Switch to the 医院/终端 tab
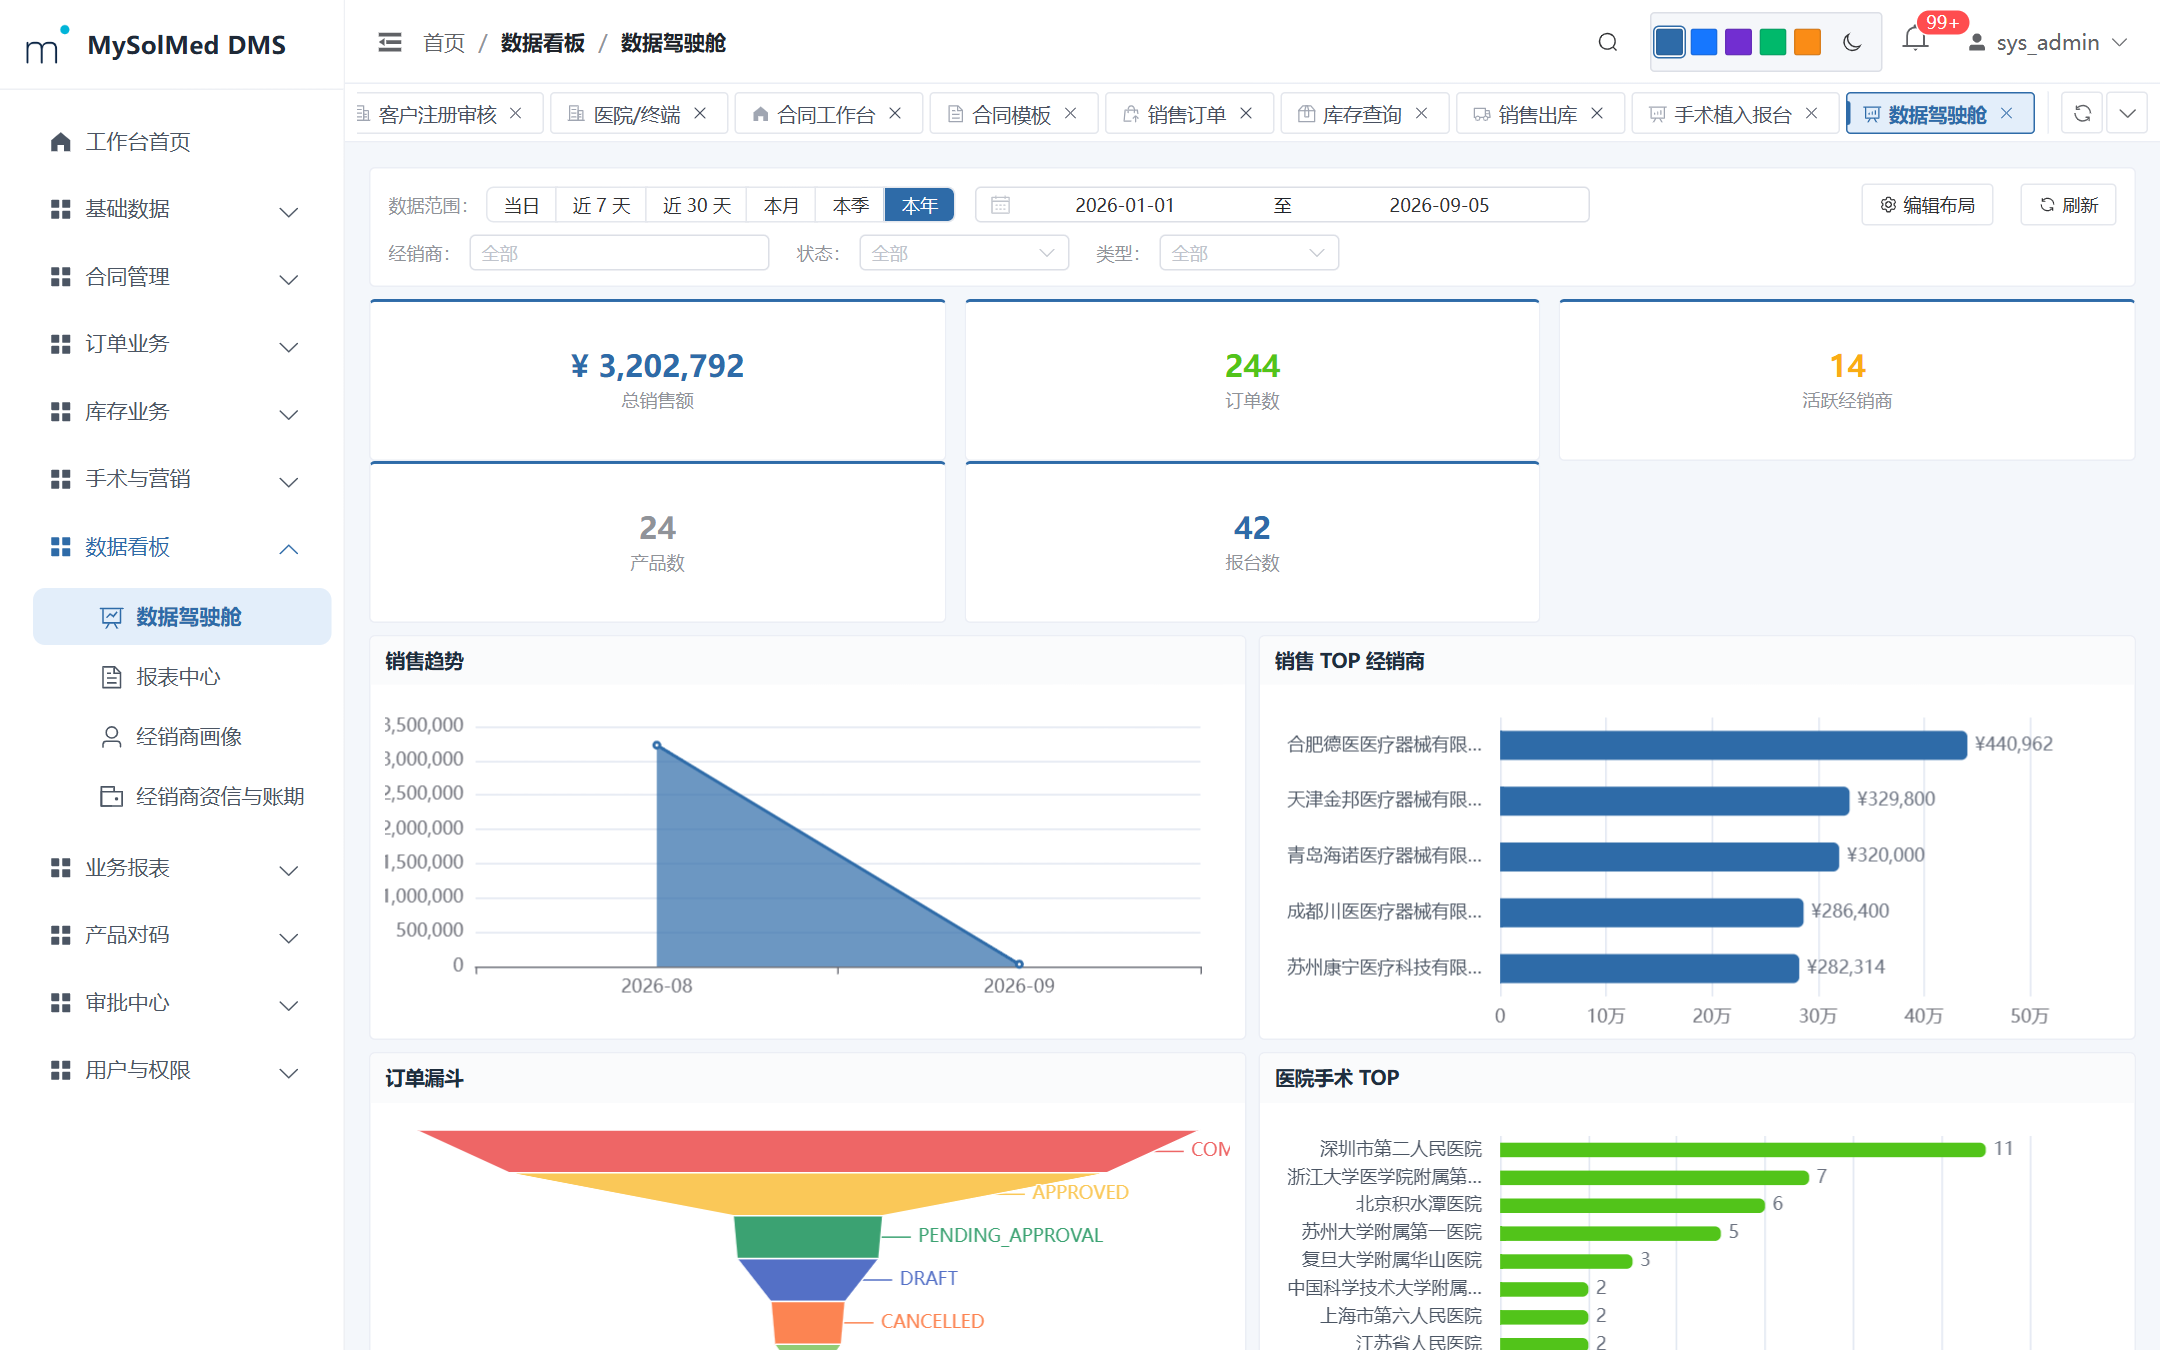Image resolution: width=2160 pixels, height=1350 pixels. 636,114
